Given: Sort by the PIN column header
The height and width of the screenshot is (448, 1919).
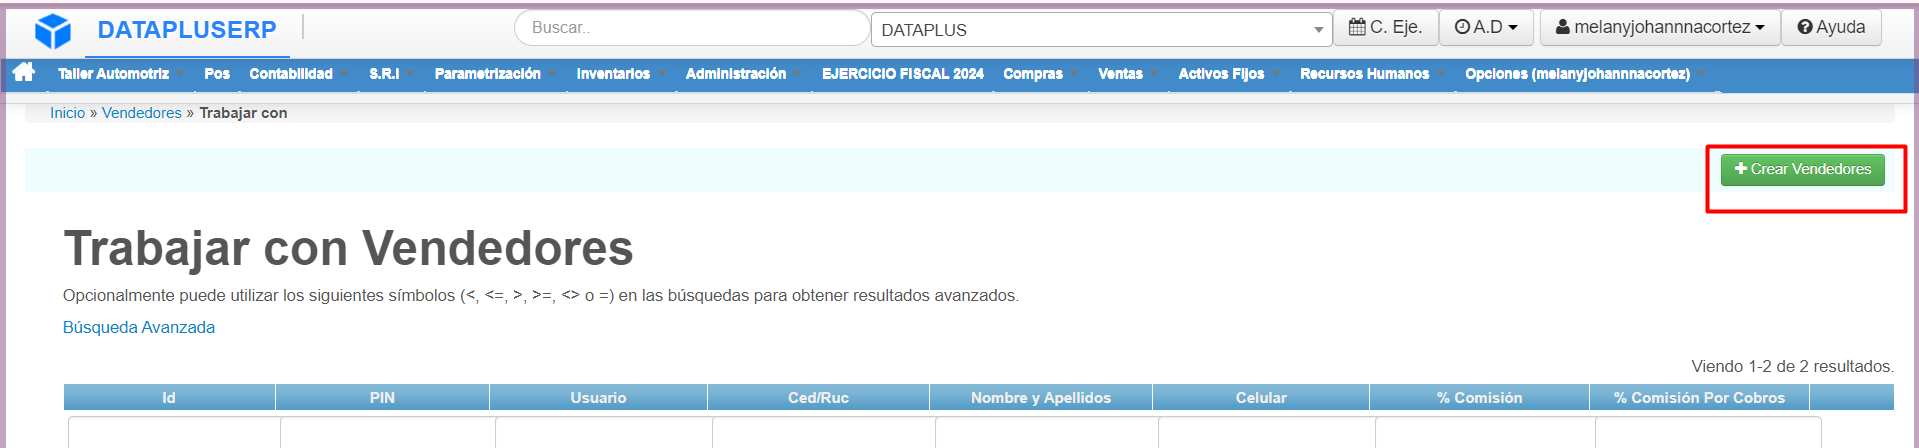Looking at the screenshot, I should point(382,398).
